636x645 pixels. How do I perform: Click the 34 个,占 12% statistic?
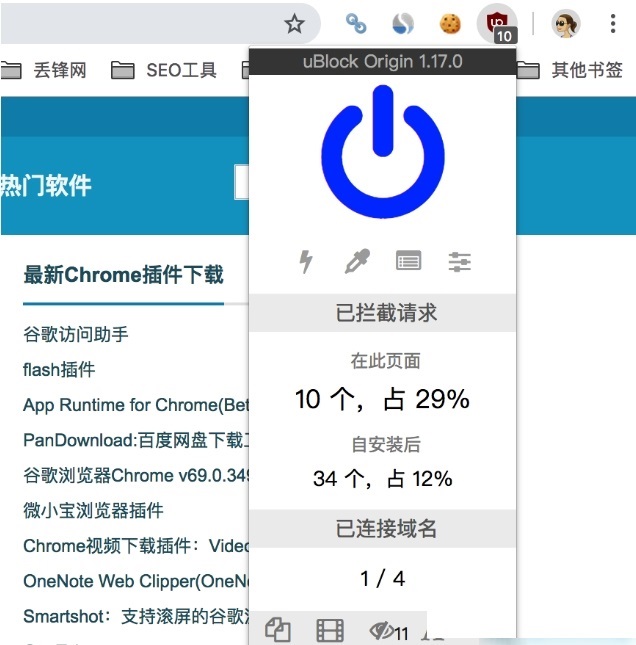point(383,479)
